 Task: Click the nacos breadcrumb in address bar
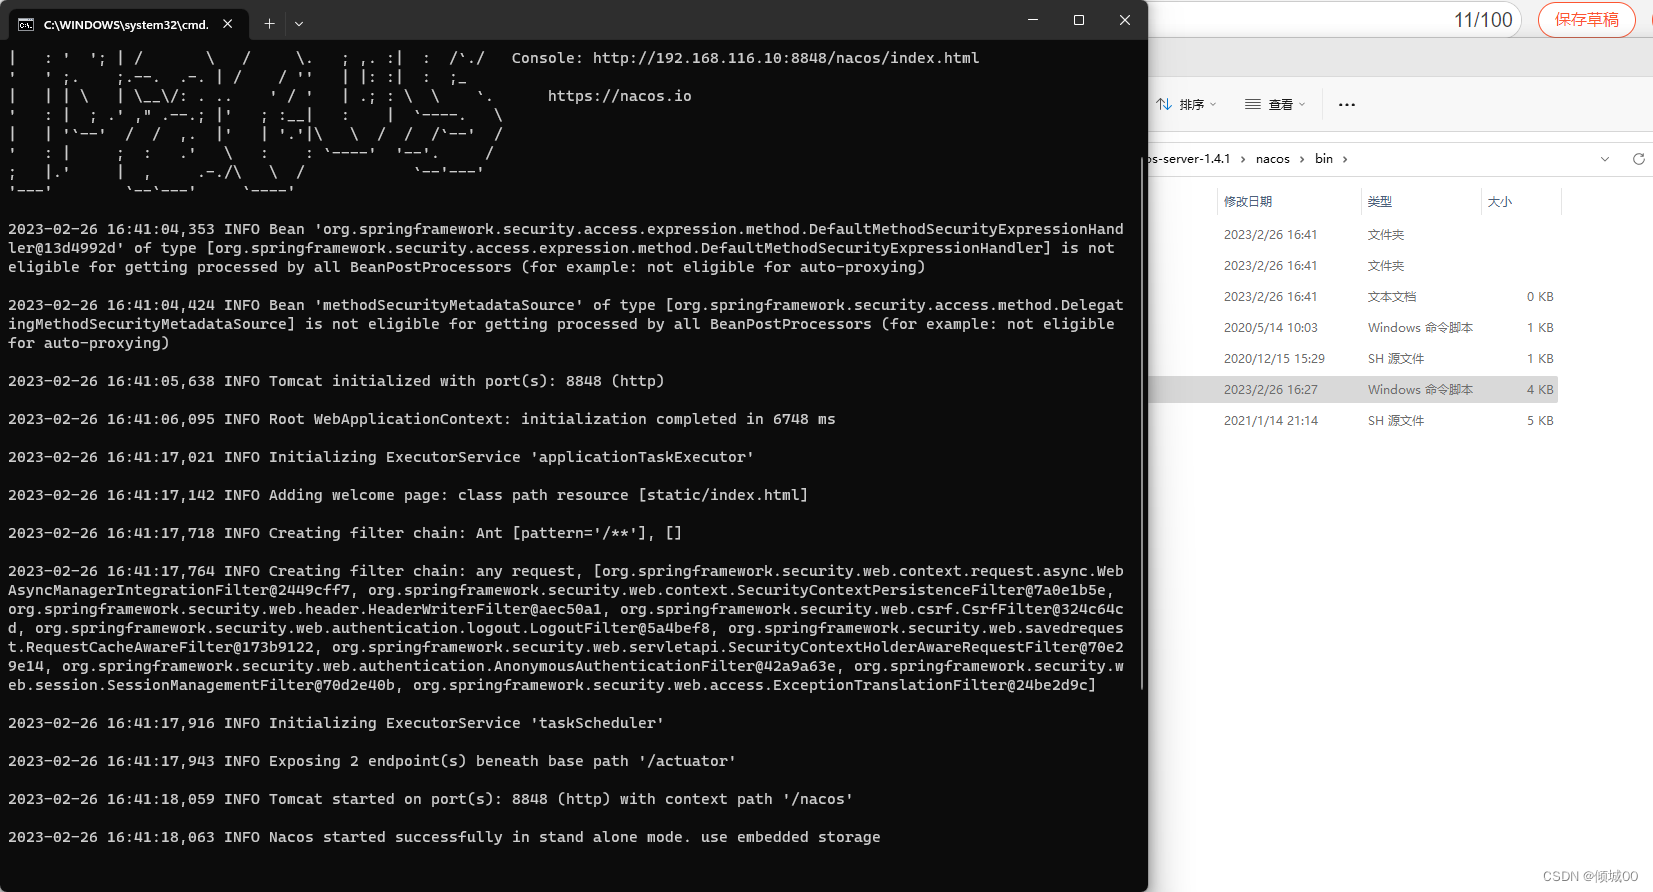tap(1273, 159)
